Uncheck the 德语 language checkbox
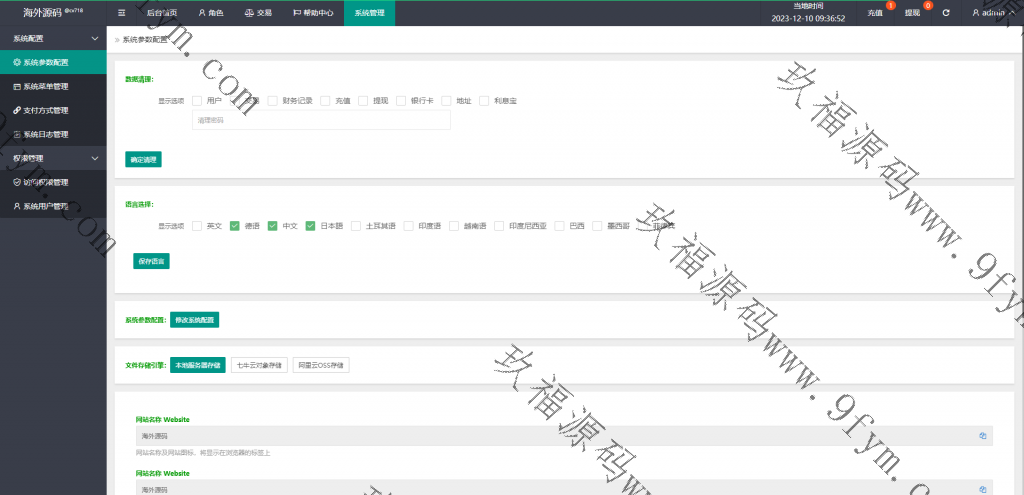Viewport: 1024px width, 495px height. point(235,226)
